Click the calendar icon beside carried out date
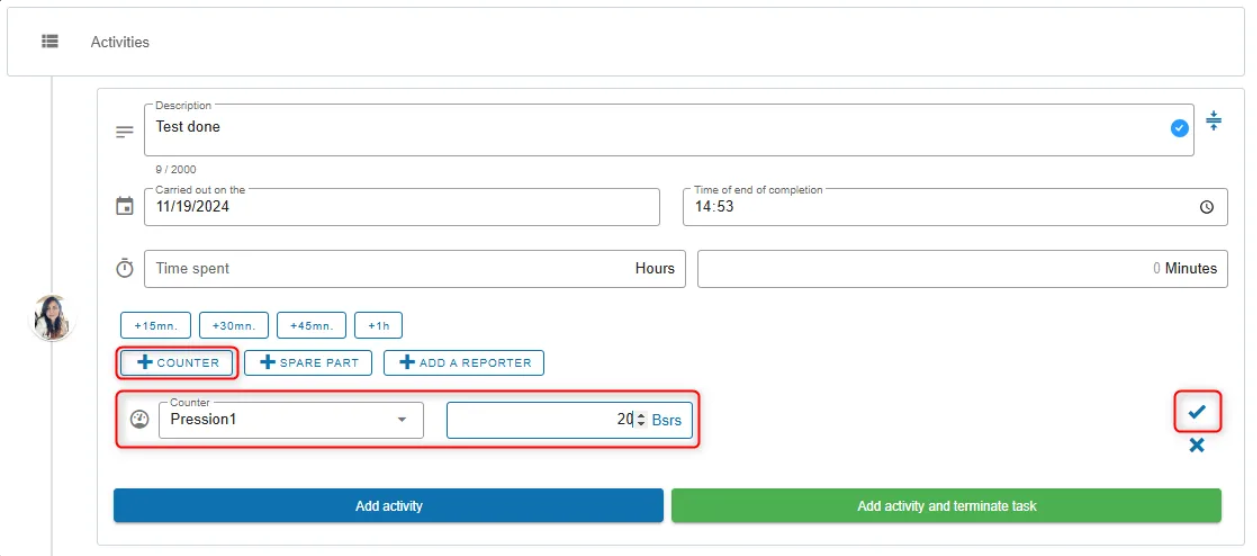 tap(125, 207)
